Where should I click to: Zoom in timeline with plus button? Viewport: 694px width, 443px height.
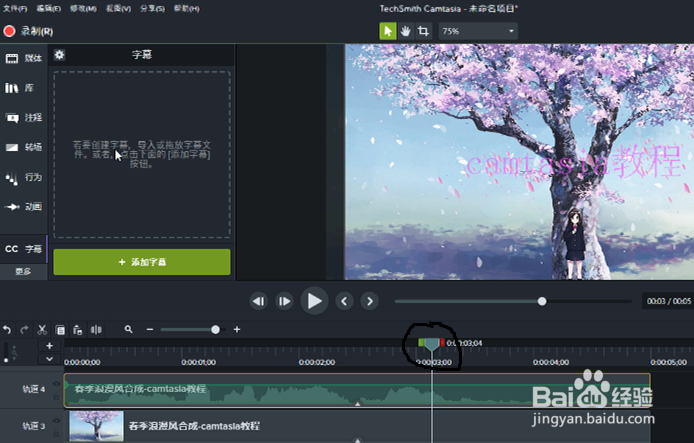(x=237, y=329)
